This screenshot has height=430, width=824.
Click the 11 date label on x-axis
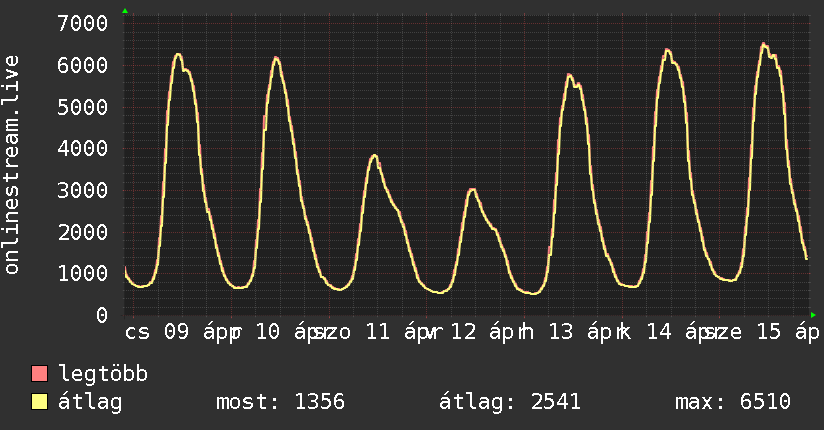coord(377,332)
